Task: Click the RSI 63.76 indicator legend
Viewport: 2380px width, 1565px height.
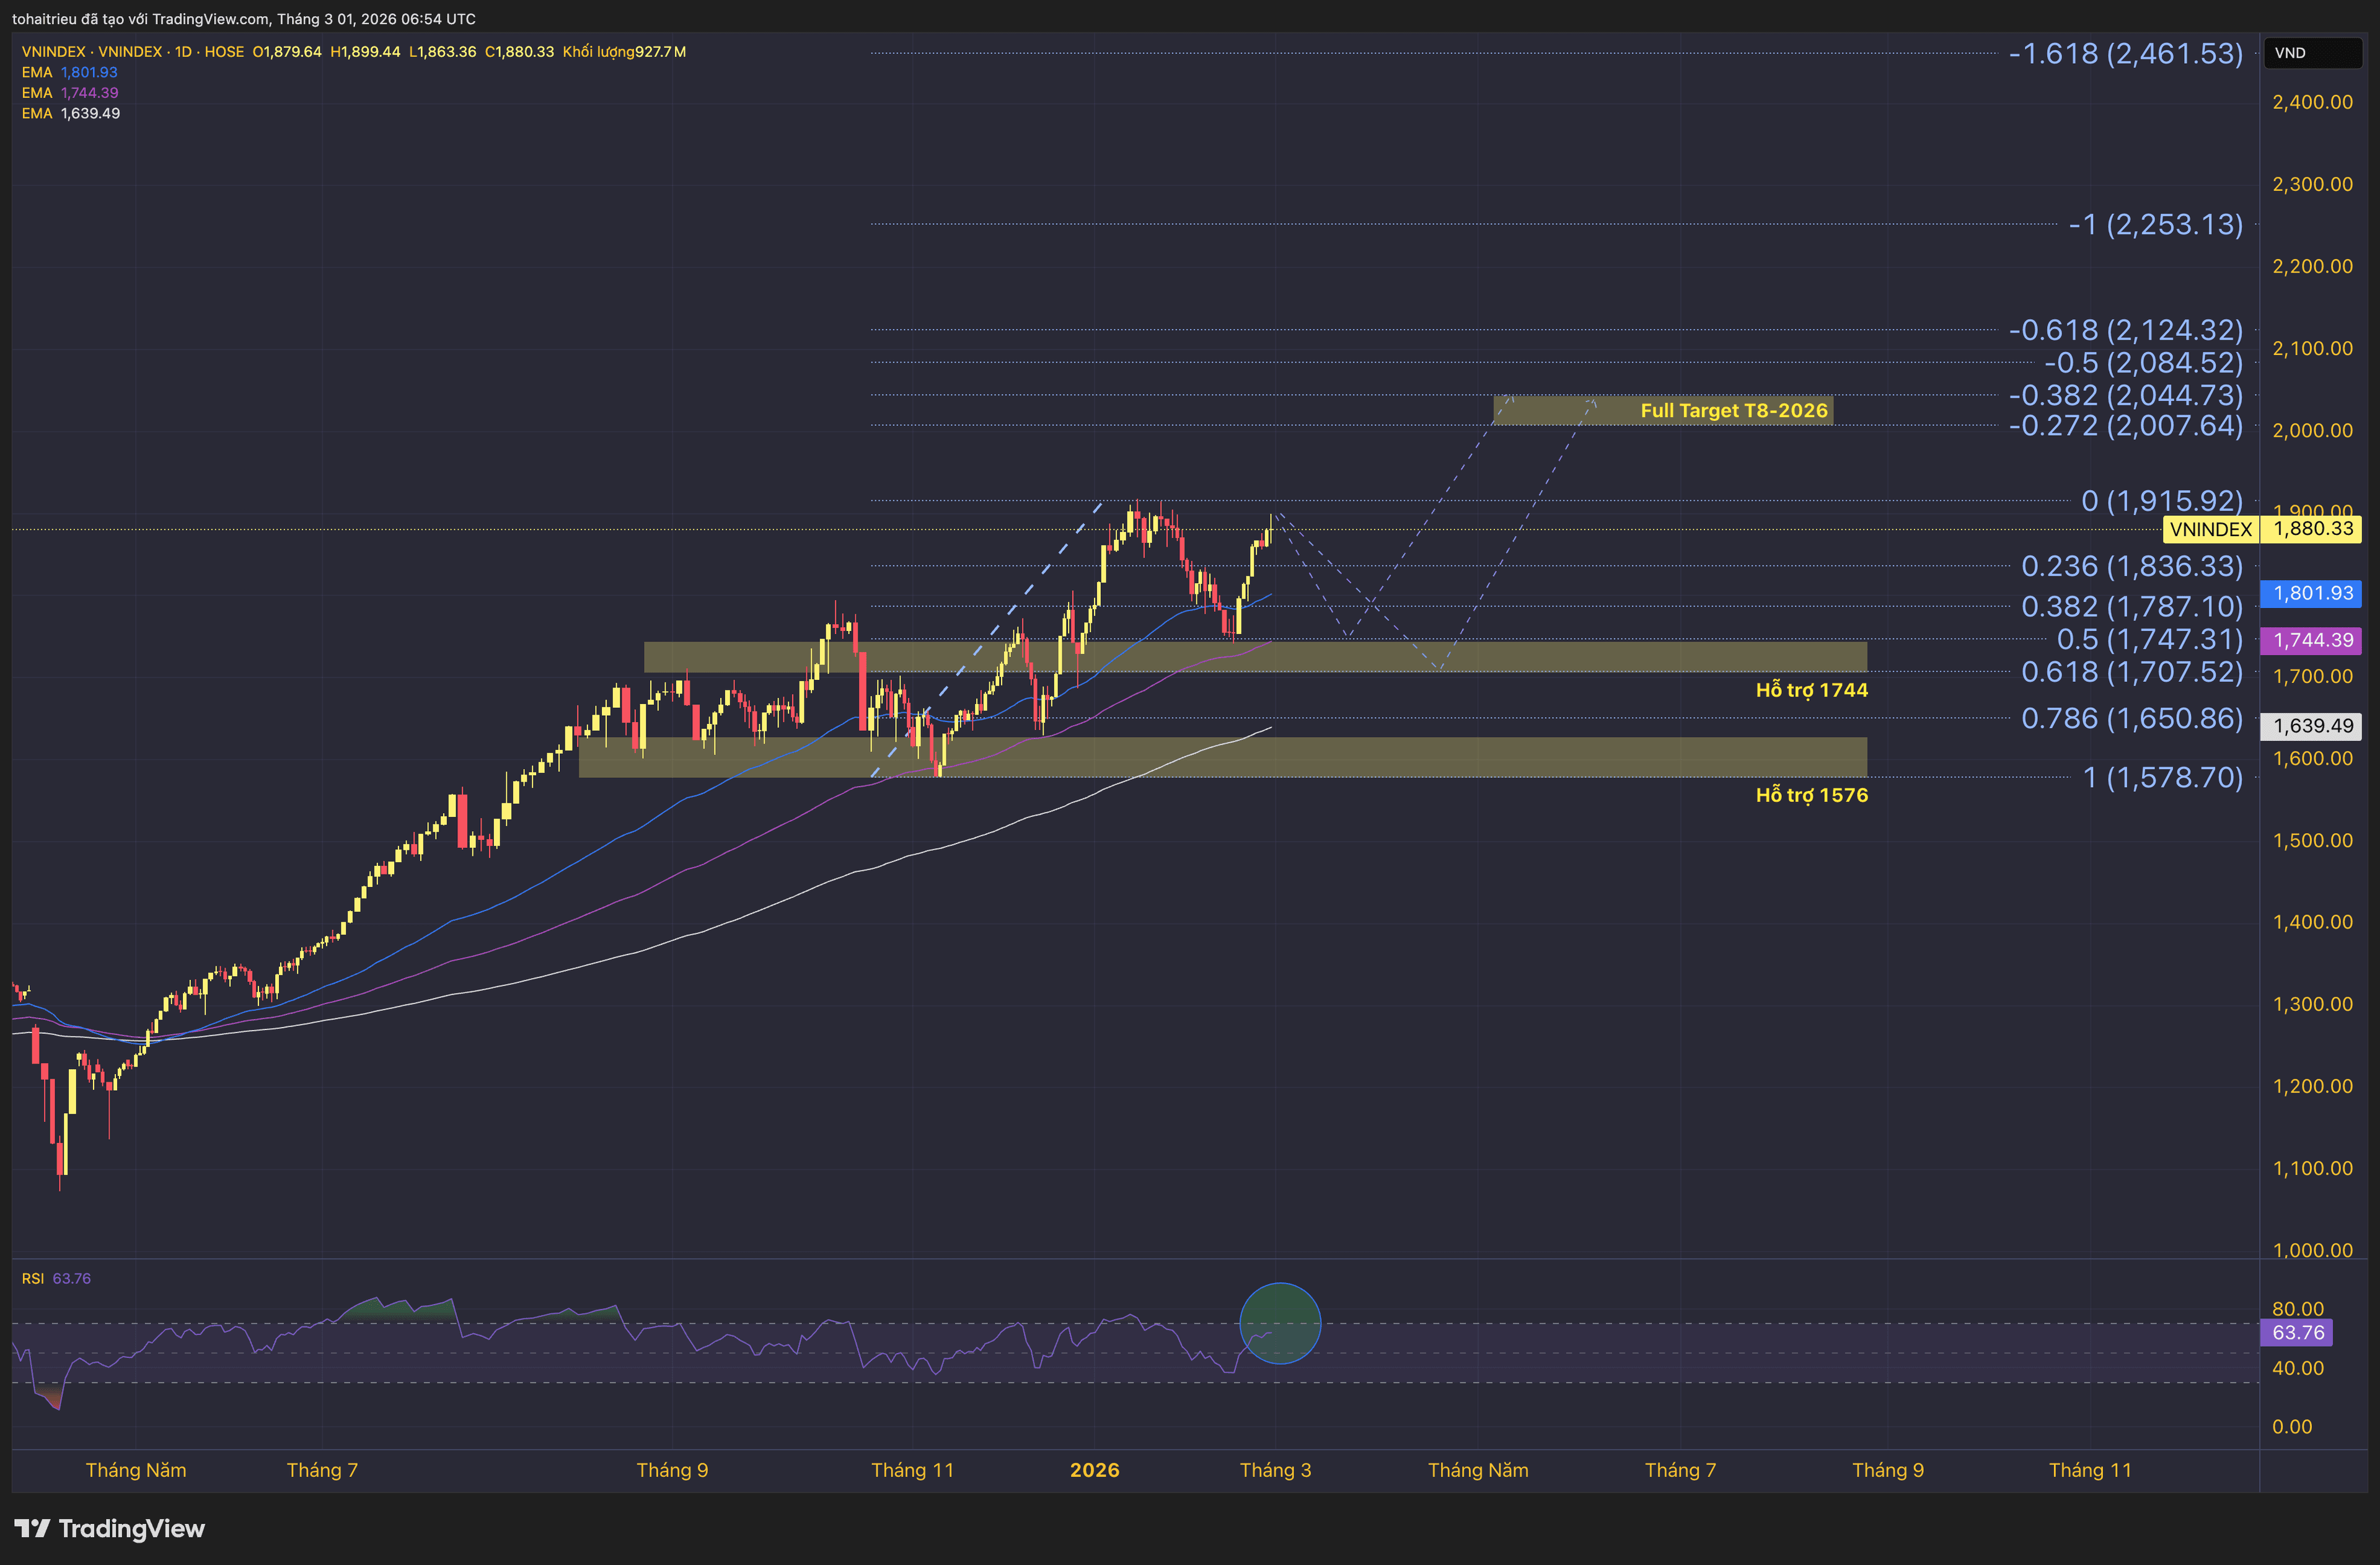Action: click(56, 1278)
